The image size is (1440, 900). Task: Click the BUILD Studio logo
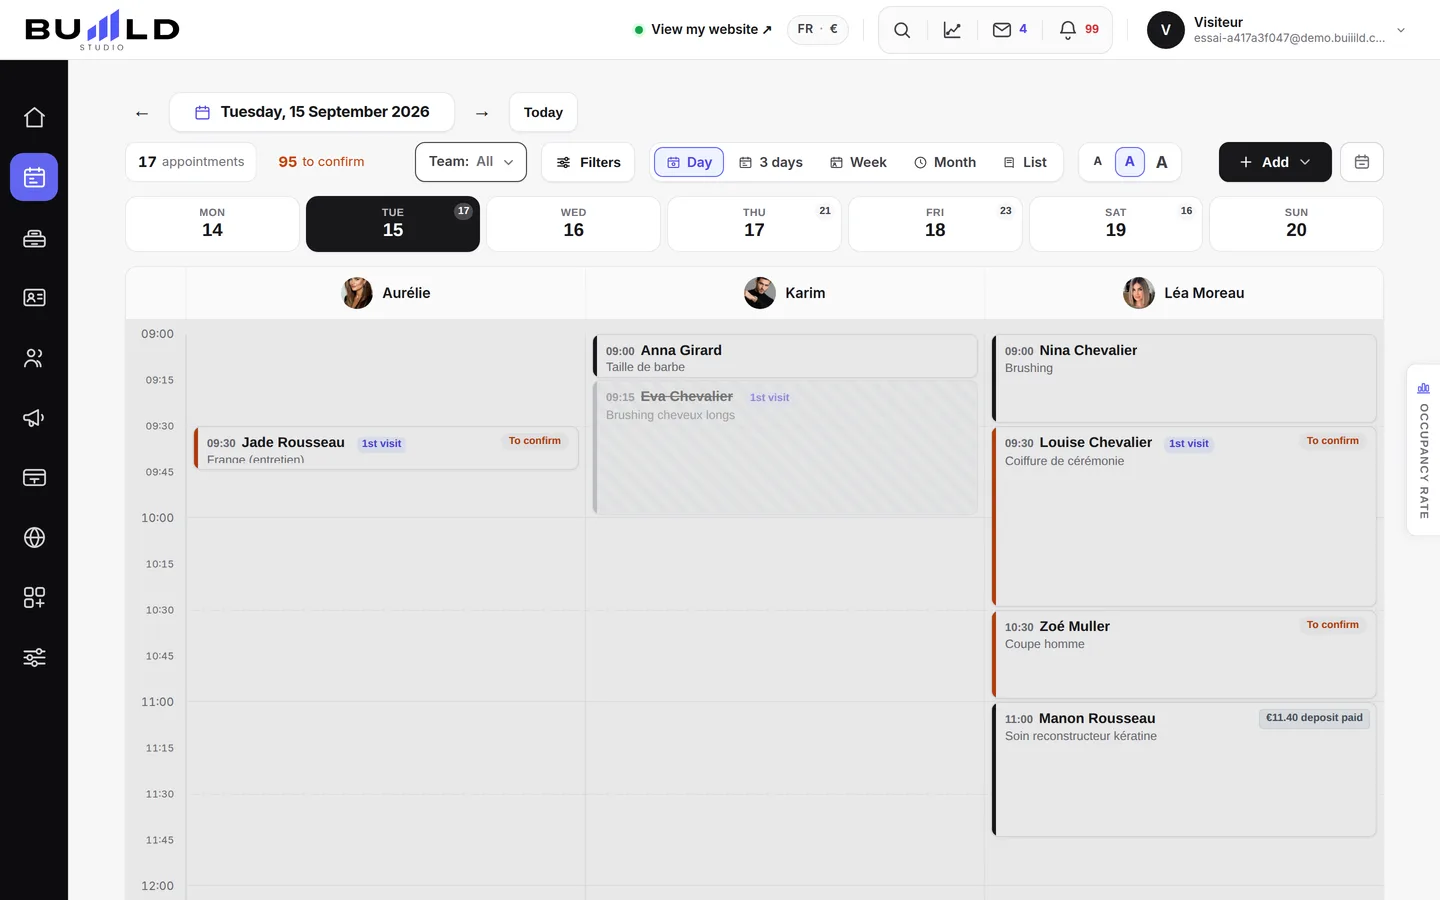[102, 30]
